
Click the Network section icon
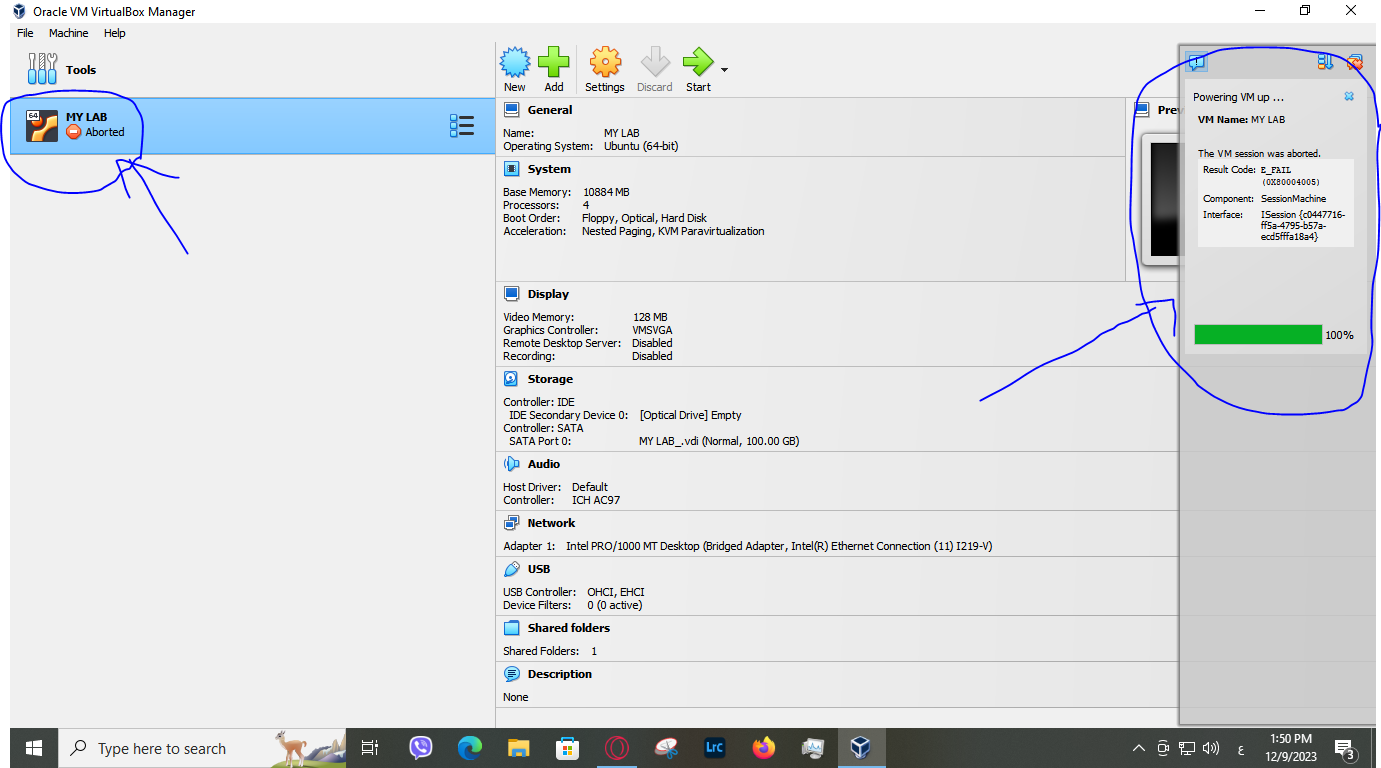tap(512, 523)
